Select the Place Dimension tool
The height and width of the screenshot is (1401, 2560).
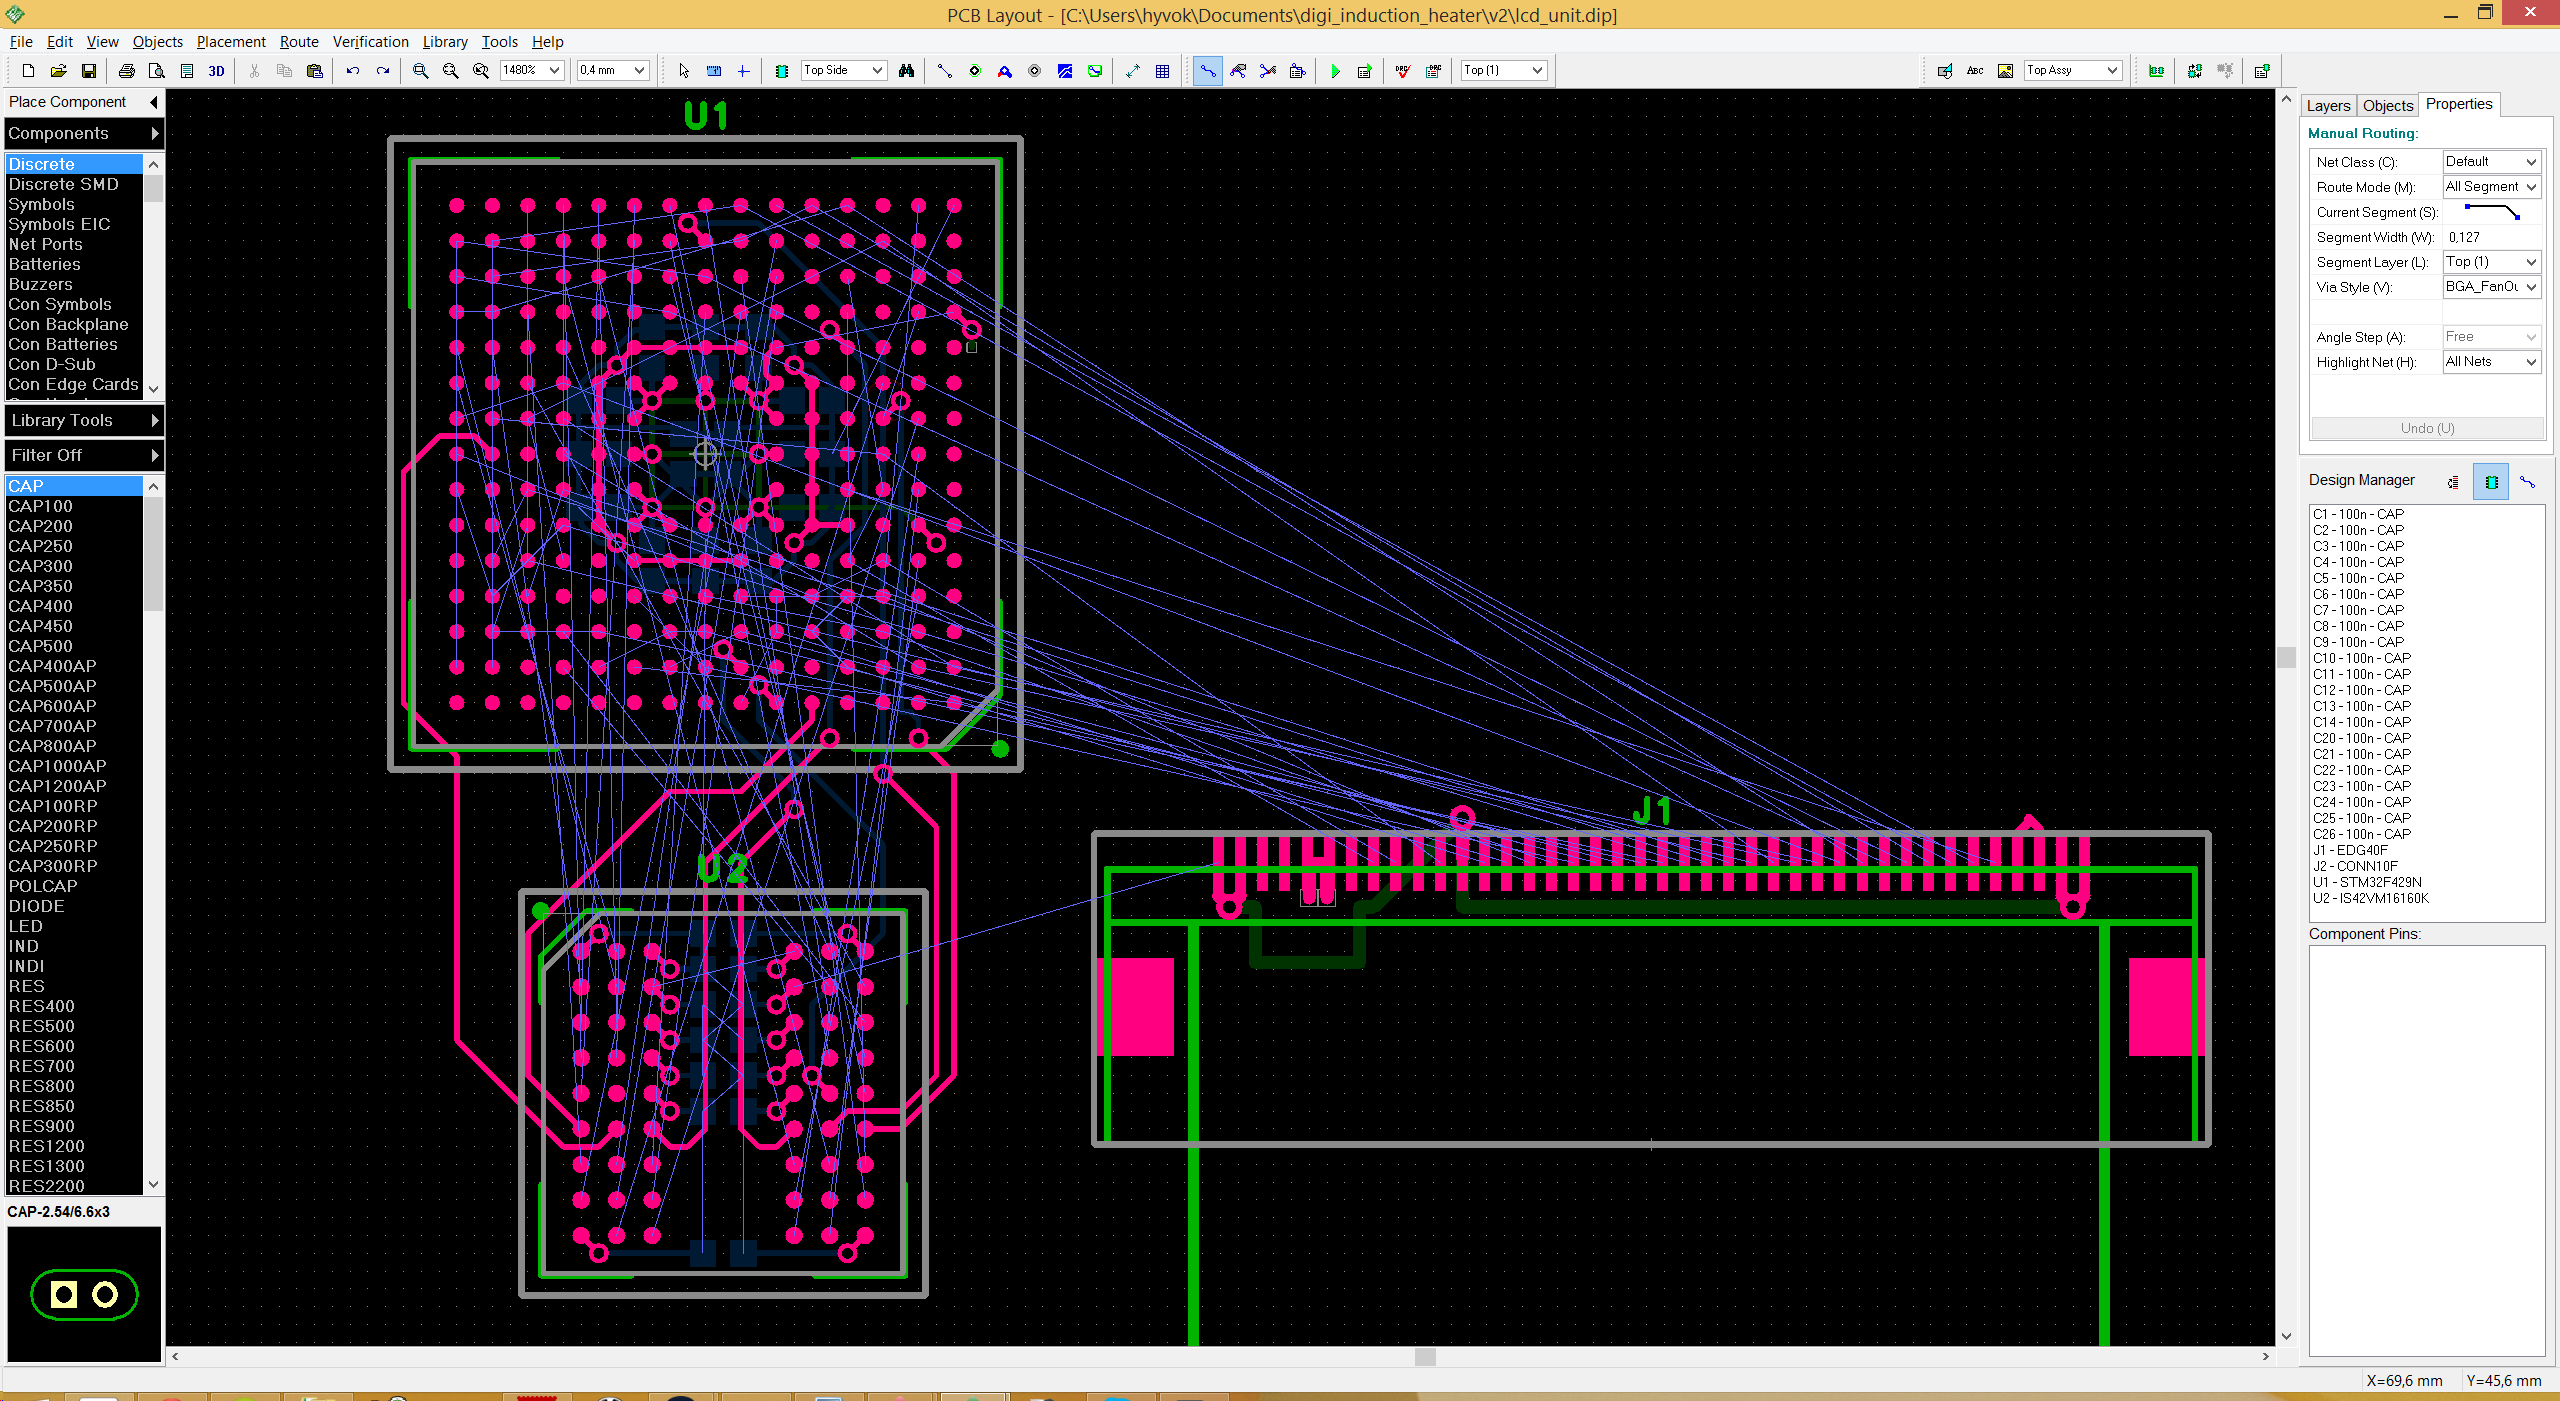point(1132,70)
